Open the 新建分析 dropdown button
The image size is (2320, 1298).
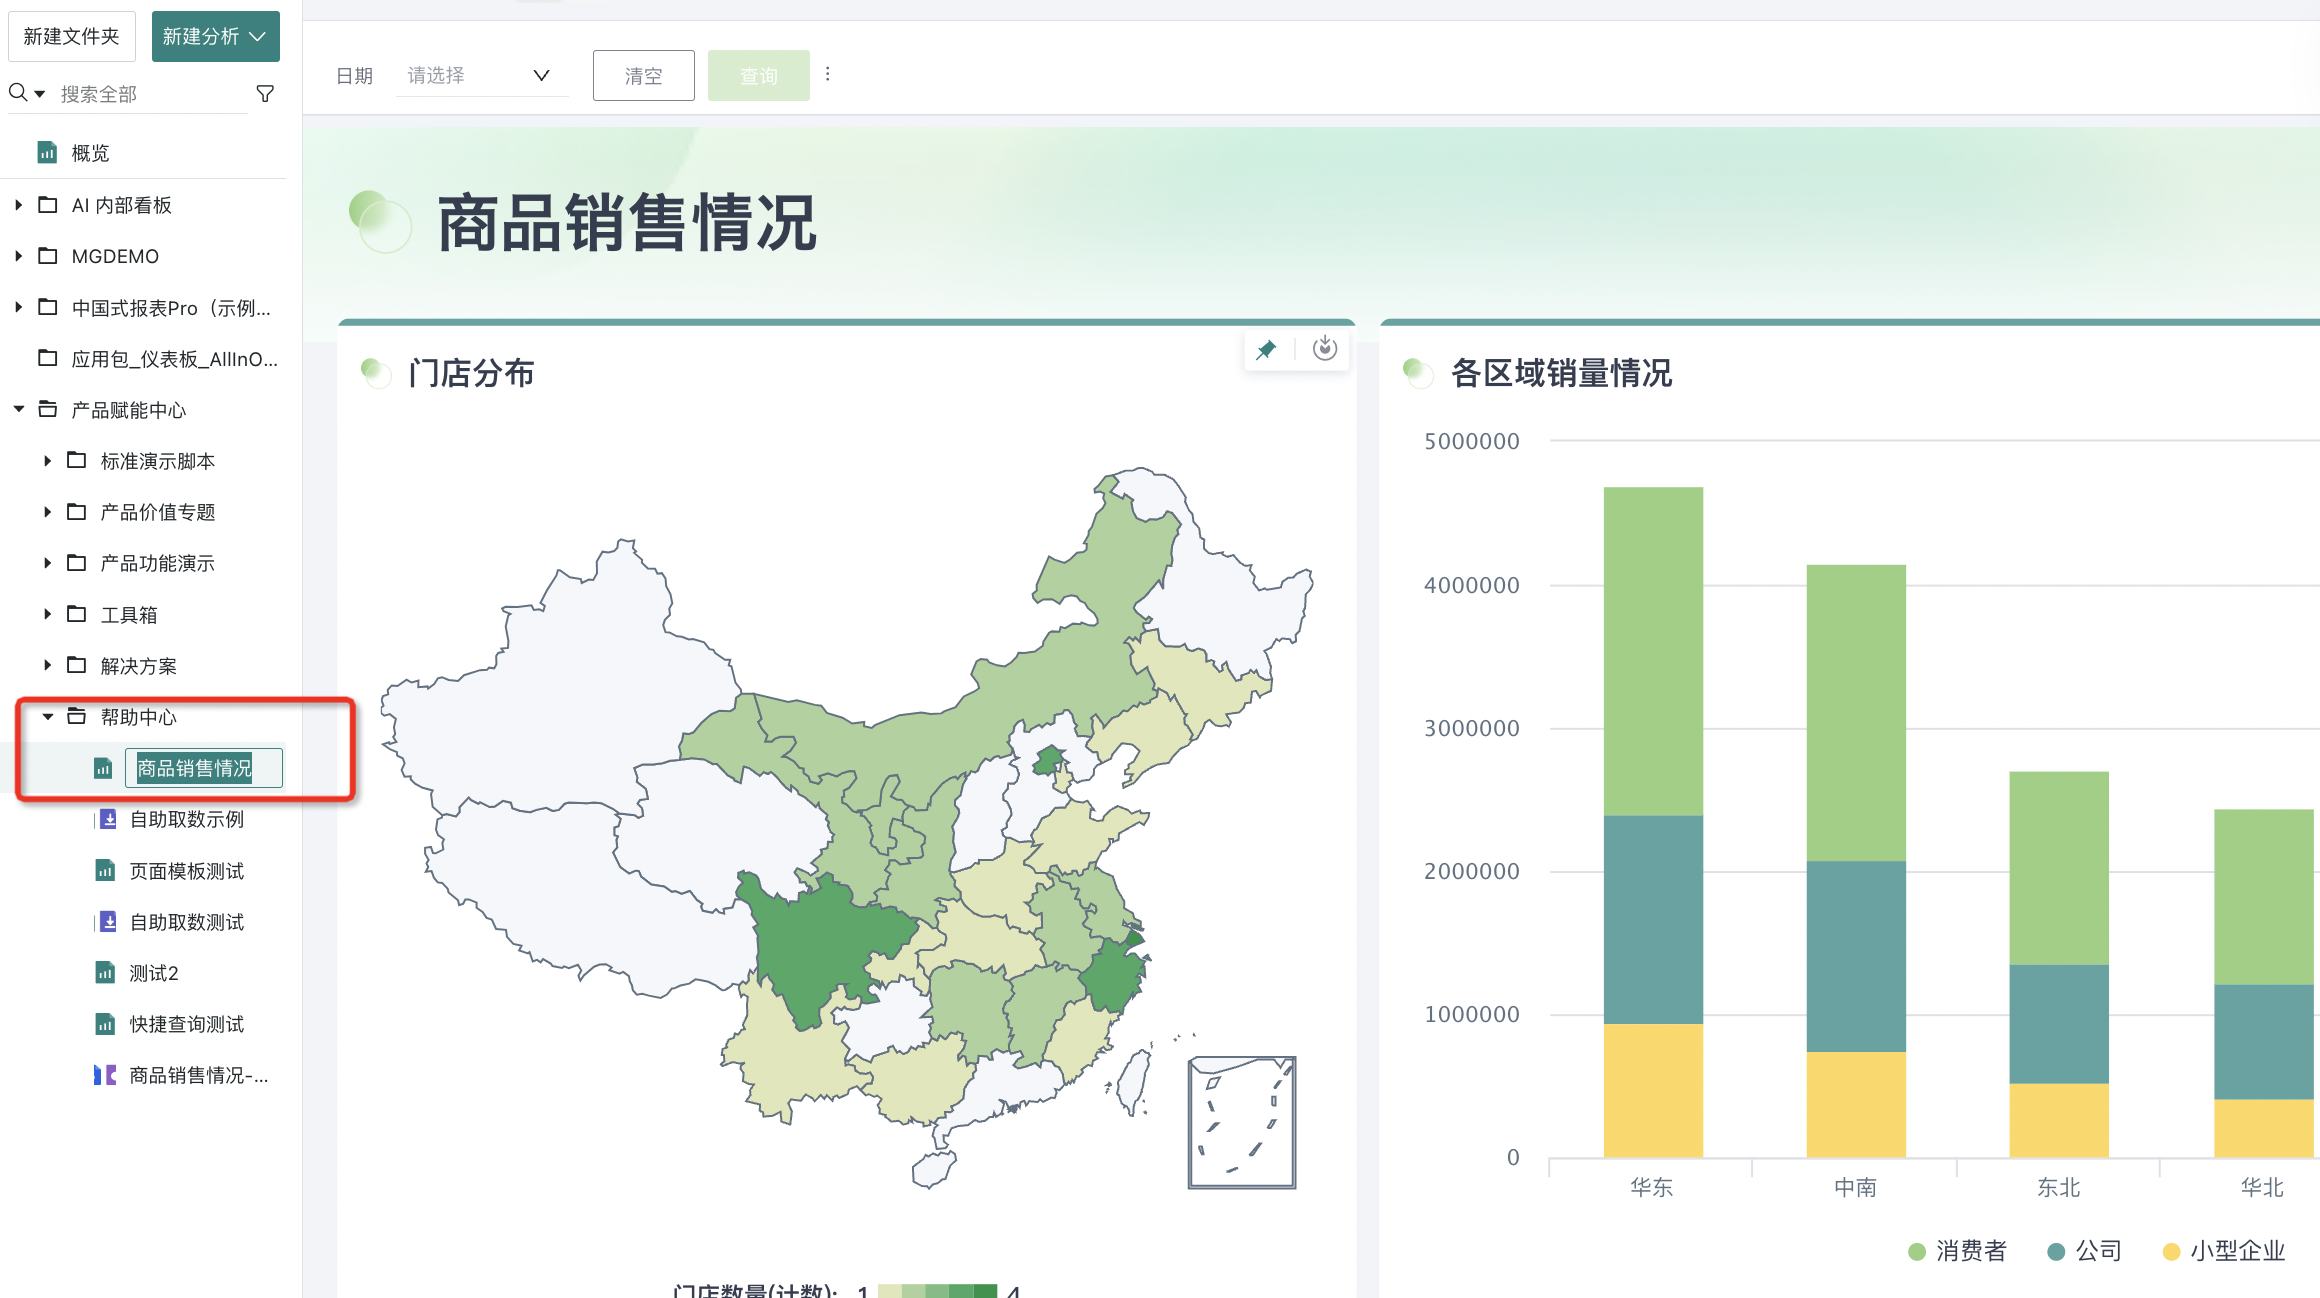pyautogui.click(x=215, y=37)
